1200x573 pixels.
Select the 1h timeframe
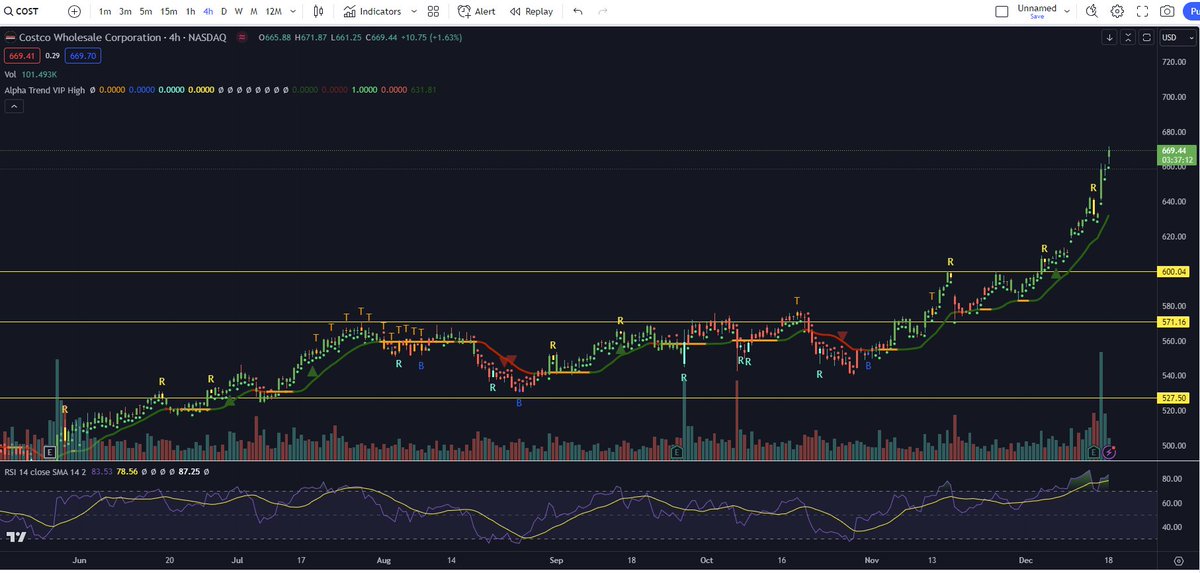pyautogui.click(x=190, y=11)
